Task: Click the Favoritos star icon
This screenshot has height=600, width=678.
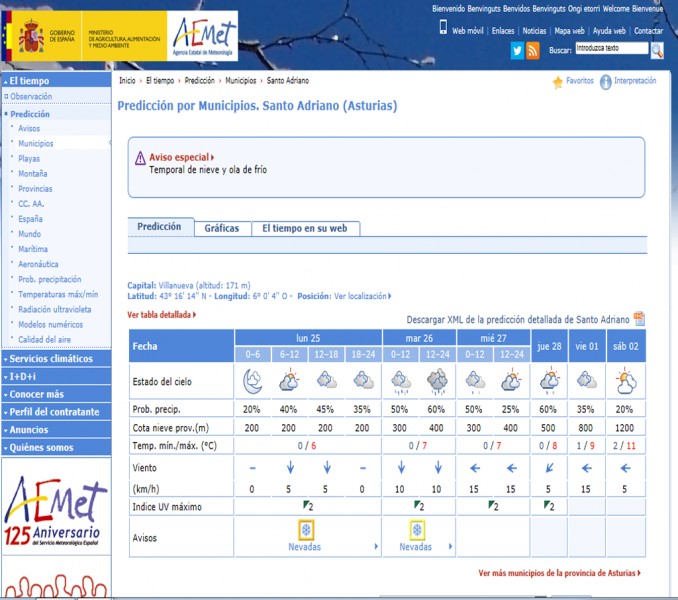Action: click(x=558, y=82)
